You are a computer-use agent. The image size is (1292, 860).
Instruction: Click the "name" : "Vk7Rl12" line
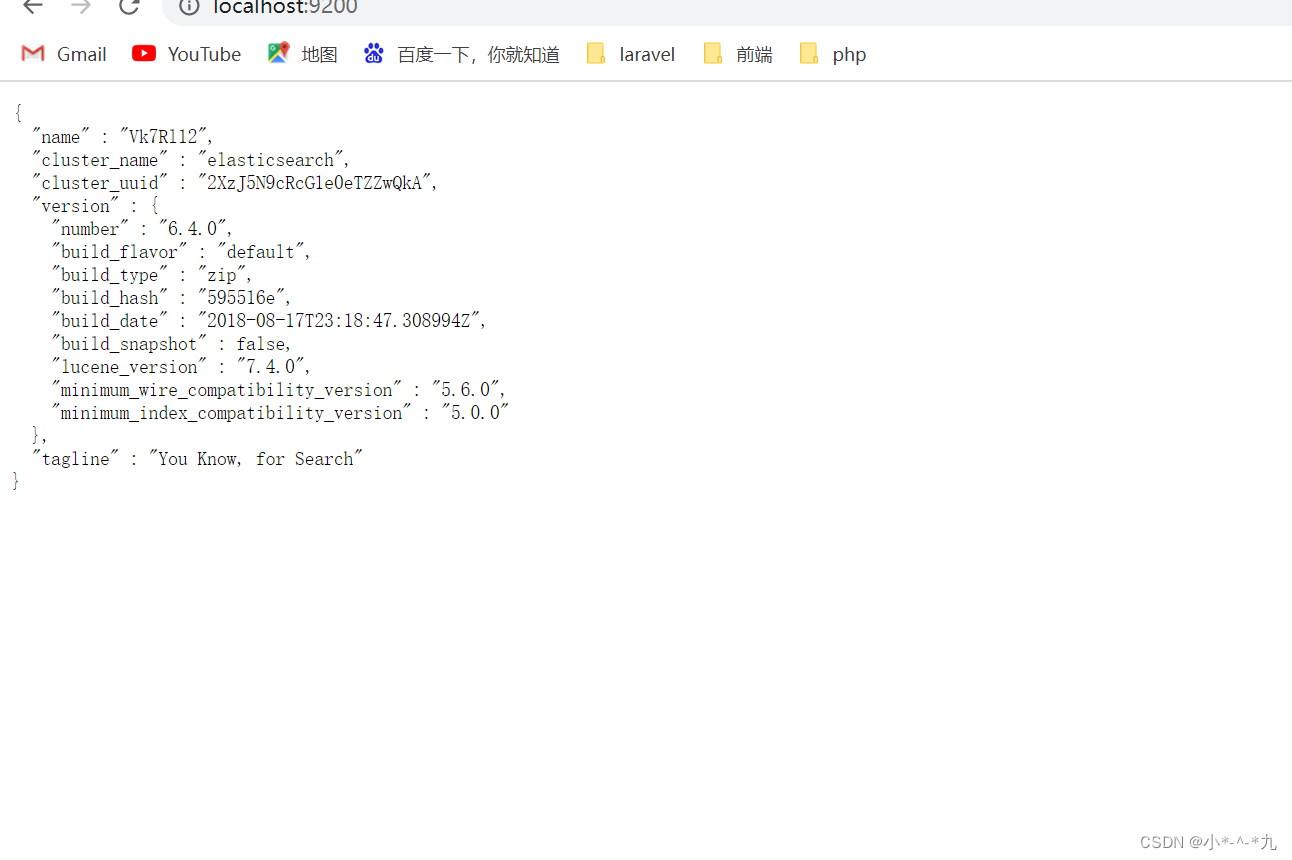(123, 137)
